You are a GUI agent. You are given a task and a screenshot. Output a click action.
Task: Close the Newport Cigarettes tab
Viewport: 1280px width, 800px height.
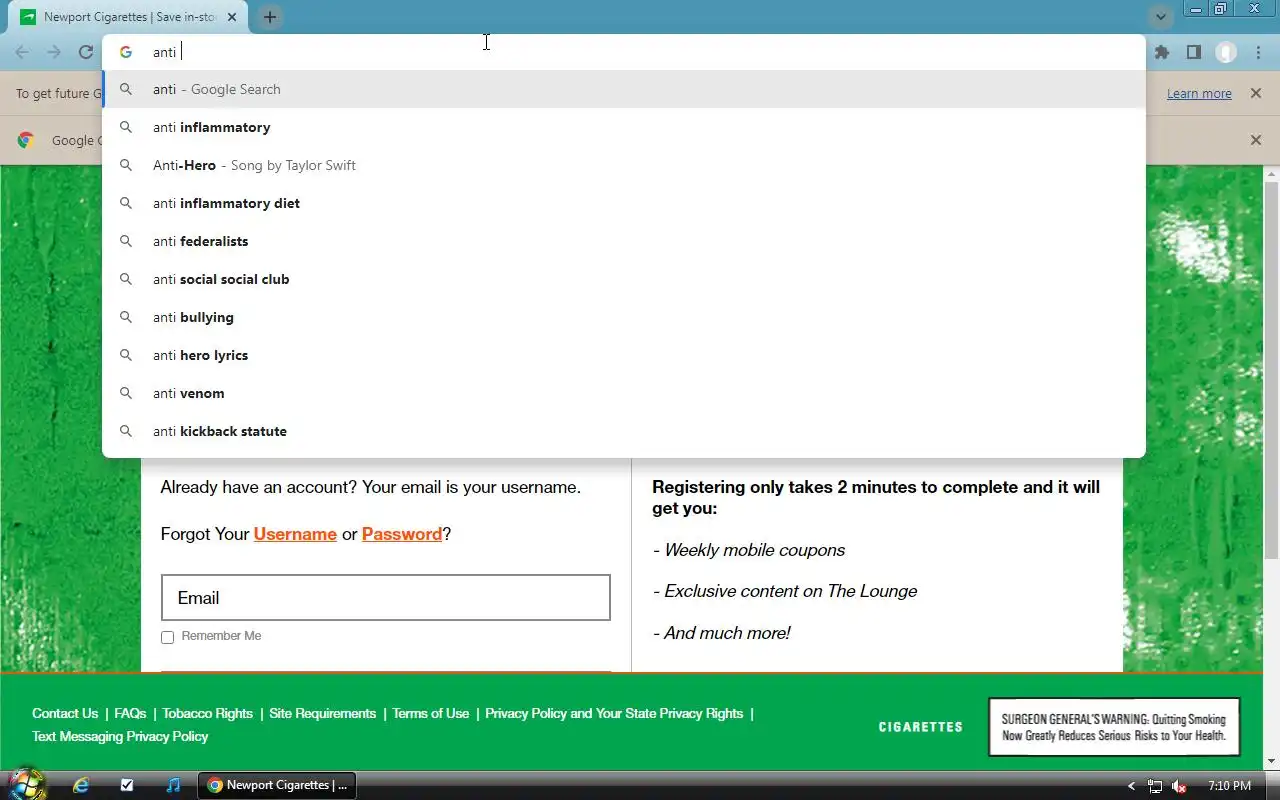pos(233,17)
